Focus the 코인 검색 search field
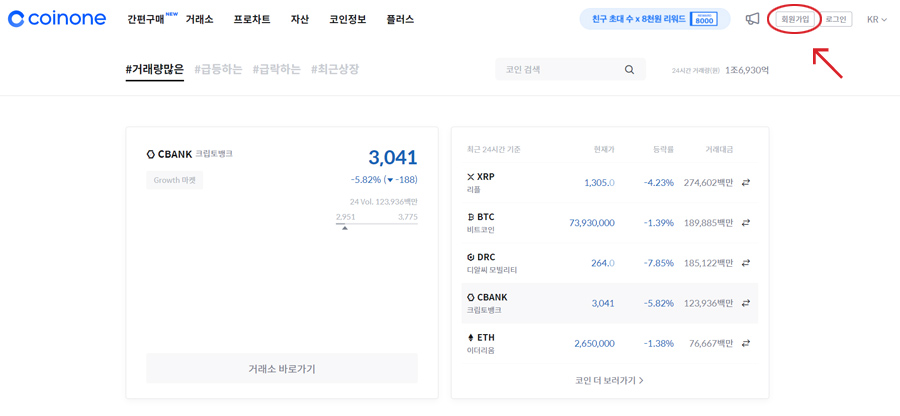Screen dimensions: 900x416 point(570,70)
